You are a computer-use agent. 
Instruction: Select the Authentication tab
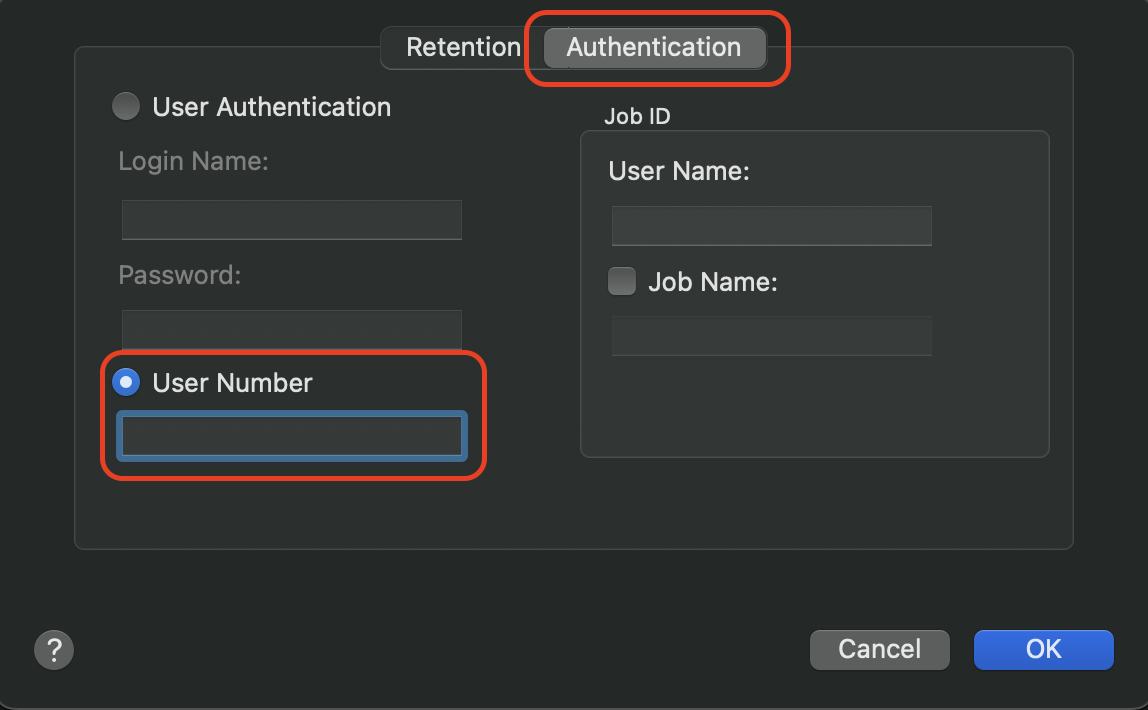654,47
